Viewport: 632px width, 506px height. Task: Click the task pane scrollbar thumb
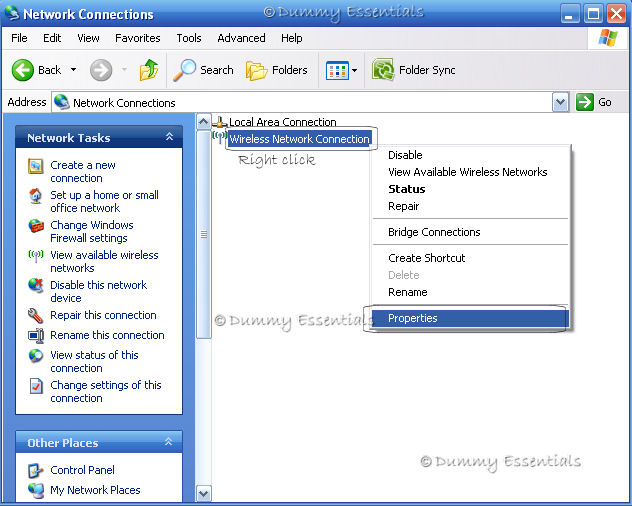point(204,234)
